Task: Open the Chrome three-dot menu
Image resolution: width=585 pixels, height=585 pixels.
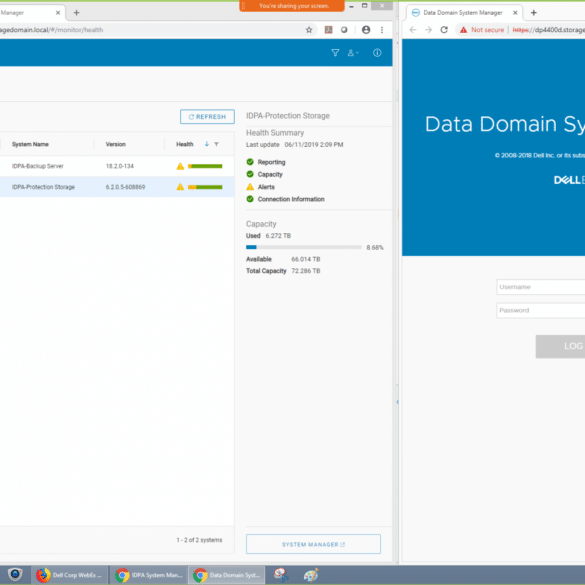Action: 382,30
